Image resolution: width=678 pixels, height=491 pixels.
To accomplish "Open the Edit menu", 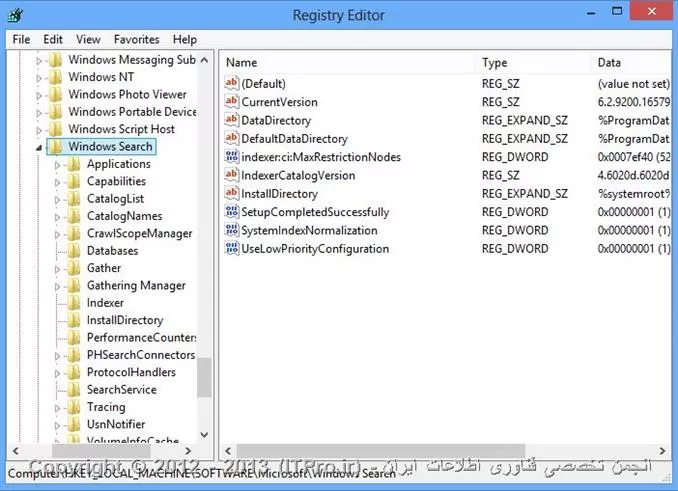I will click(53, 40).
